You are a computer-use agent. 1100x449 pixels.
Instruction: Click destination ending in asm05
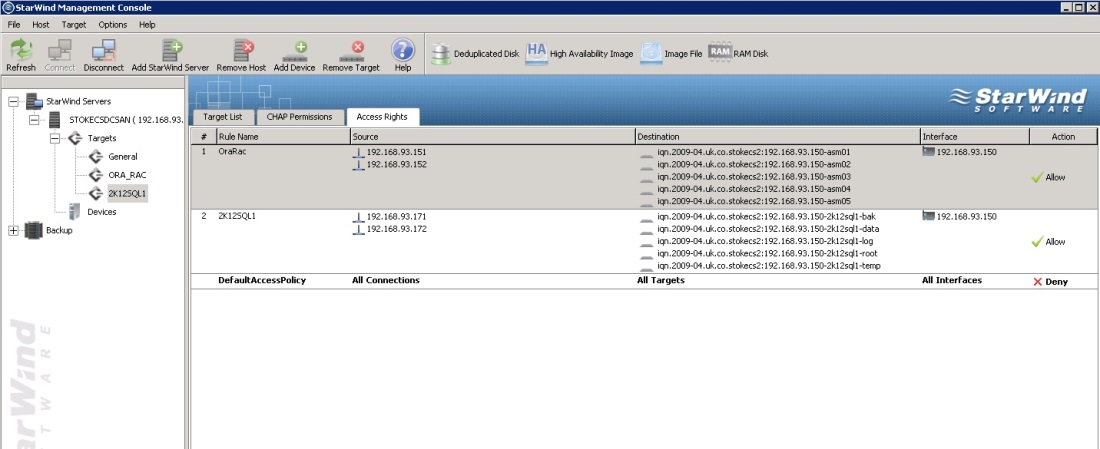click(753, 201)
